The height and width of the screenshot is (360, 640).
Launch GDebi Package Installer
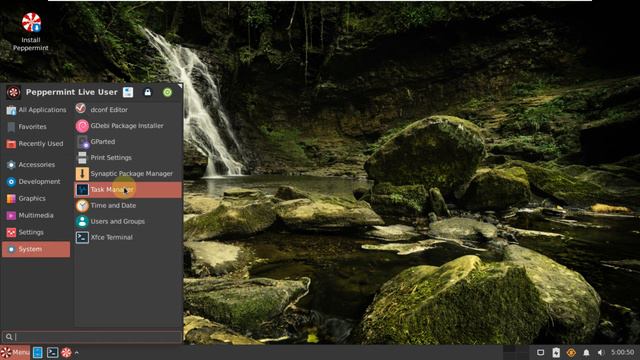[x=128, y=126]
